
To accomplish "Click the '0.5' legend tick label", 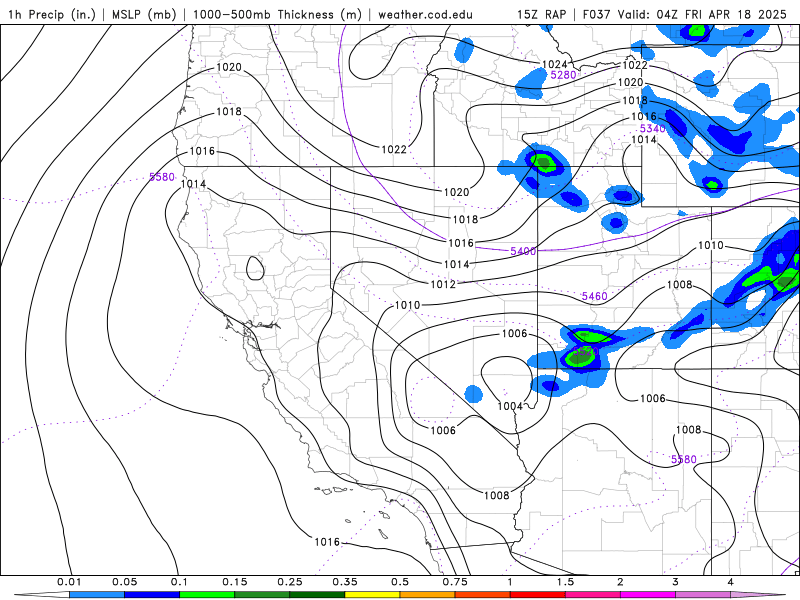I will point(400,582).
